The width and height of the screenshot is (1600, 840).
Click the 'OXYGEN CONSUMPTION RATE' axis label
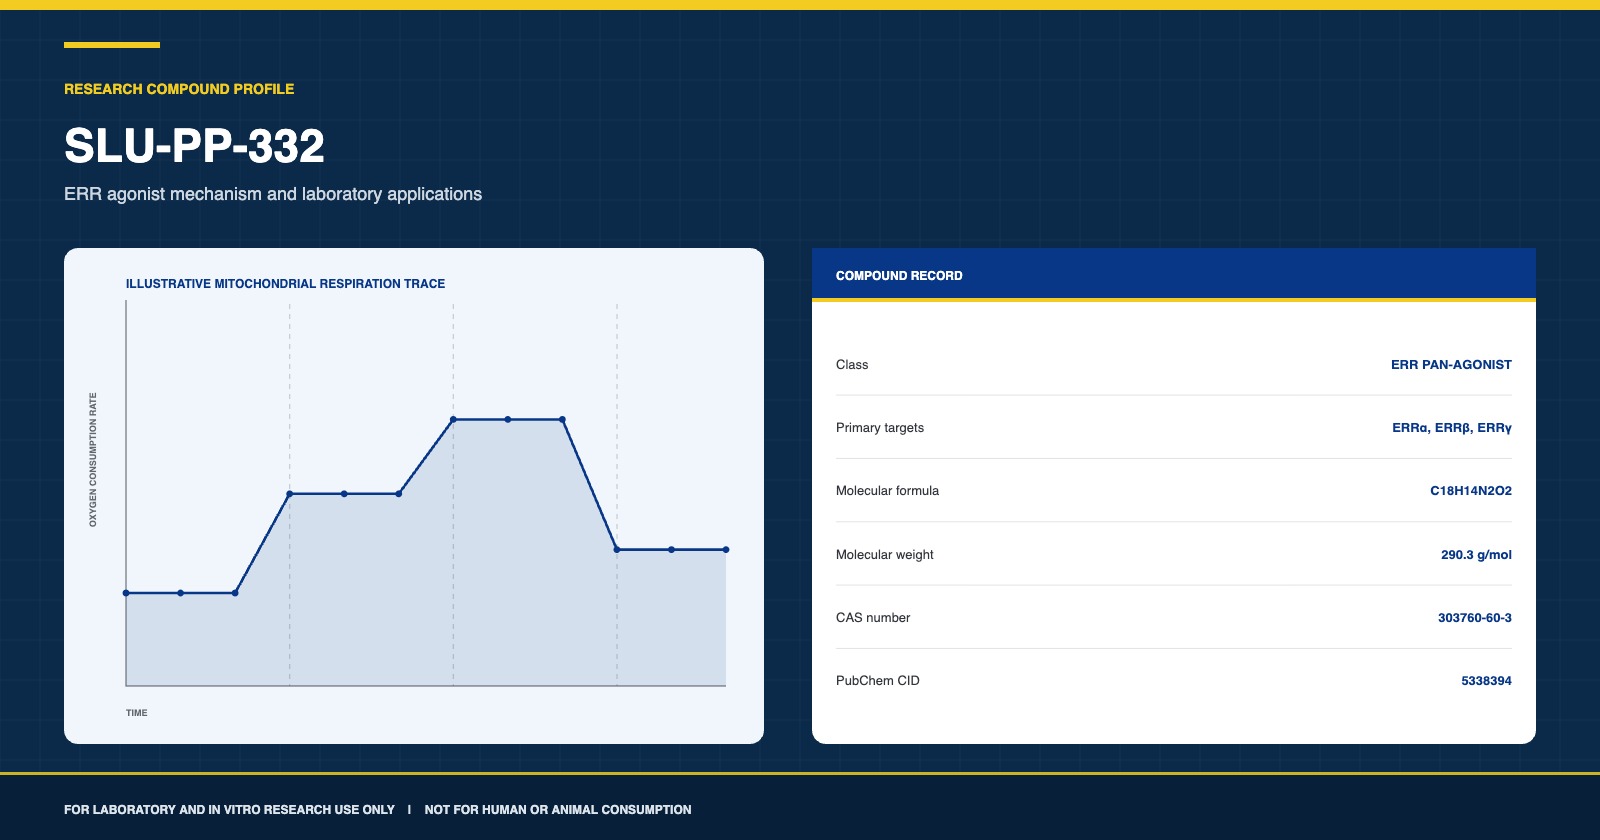tap(93, 459)
